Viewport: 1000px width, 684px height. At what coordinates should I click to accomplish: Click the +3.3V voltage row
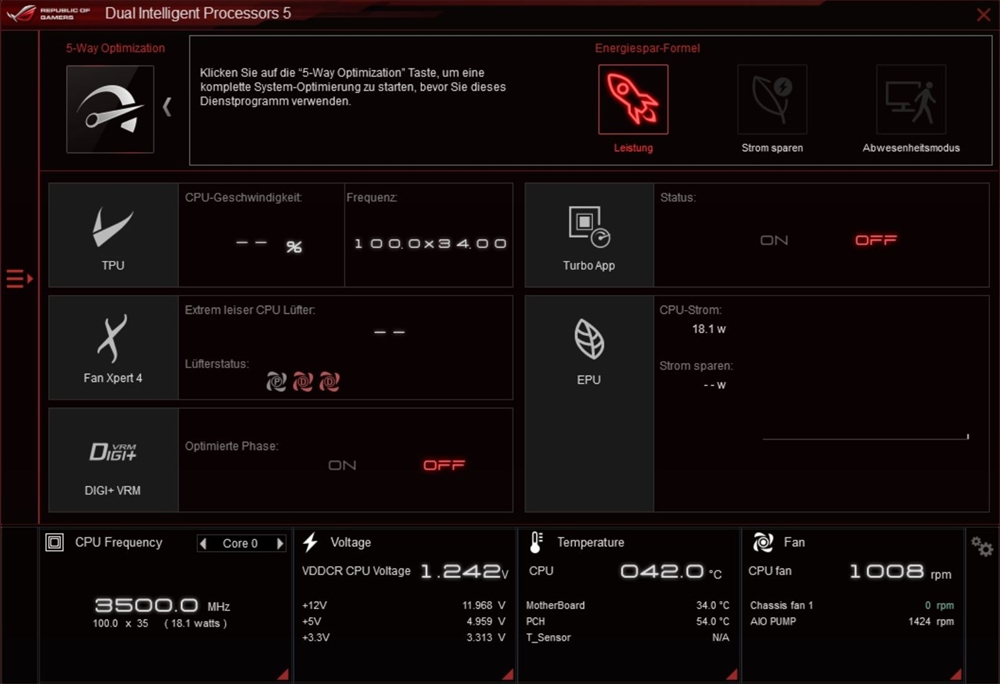click(404, 637)
